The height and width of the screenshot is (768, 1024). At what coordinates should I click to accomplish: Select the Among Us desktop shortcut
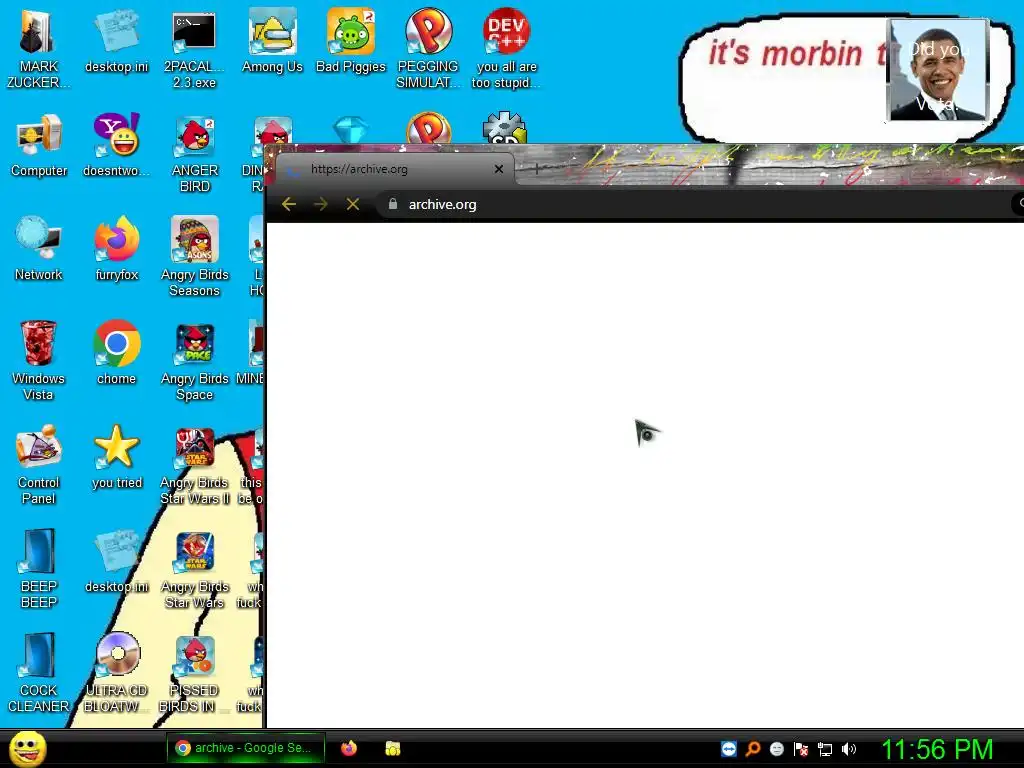272,42
